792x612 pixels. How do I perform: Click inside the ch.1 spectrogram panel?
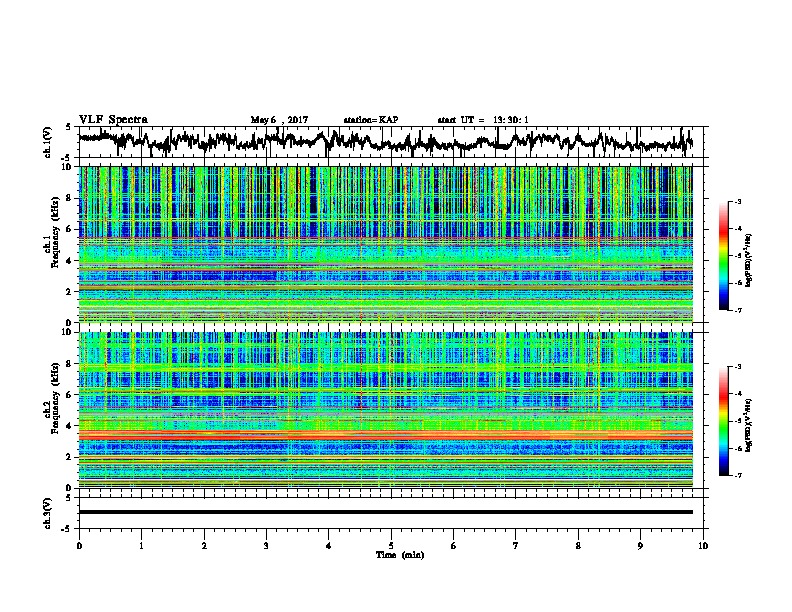point(385,244)
